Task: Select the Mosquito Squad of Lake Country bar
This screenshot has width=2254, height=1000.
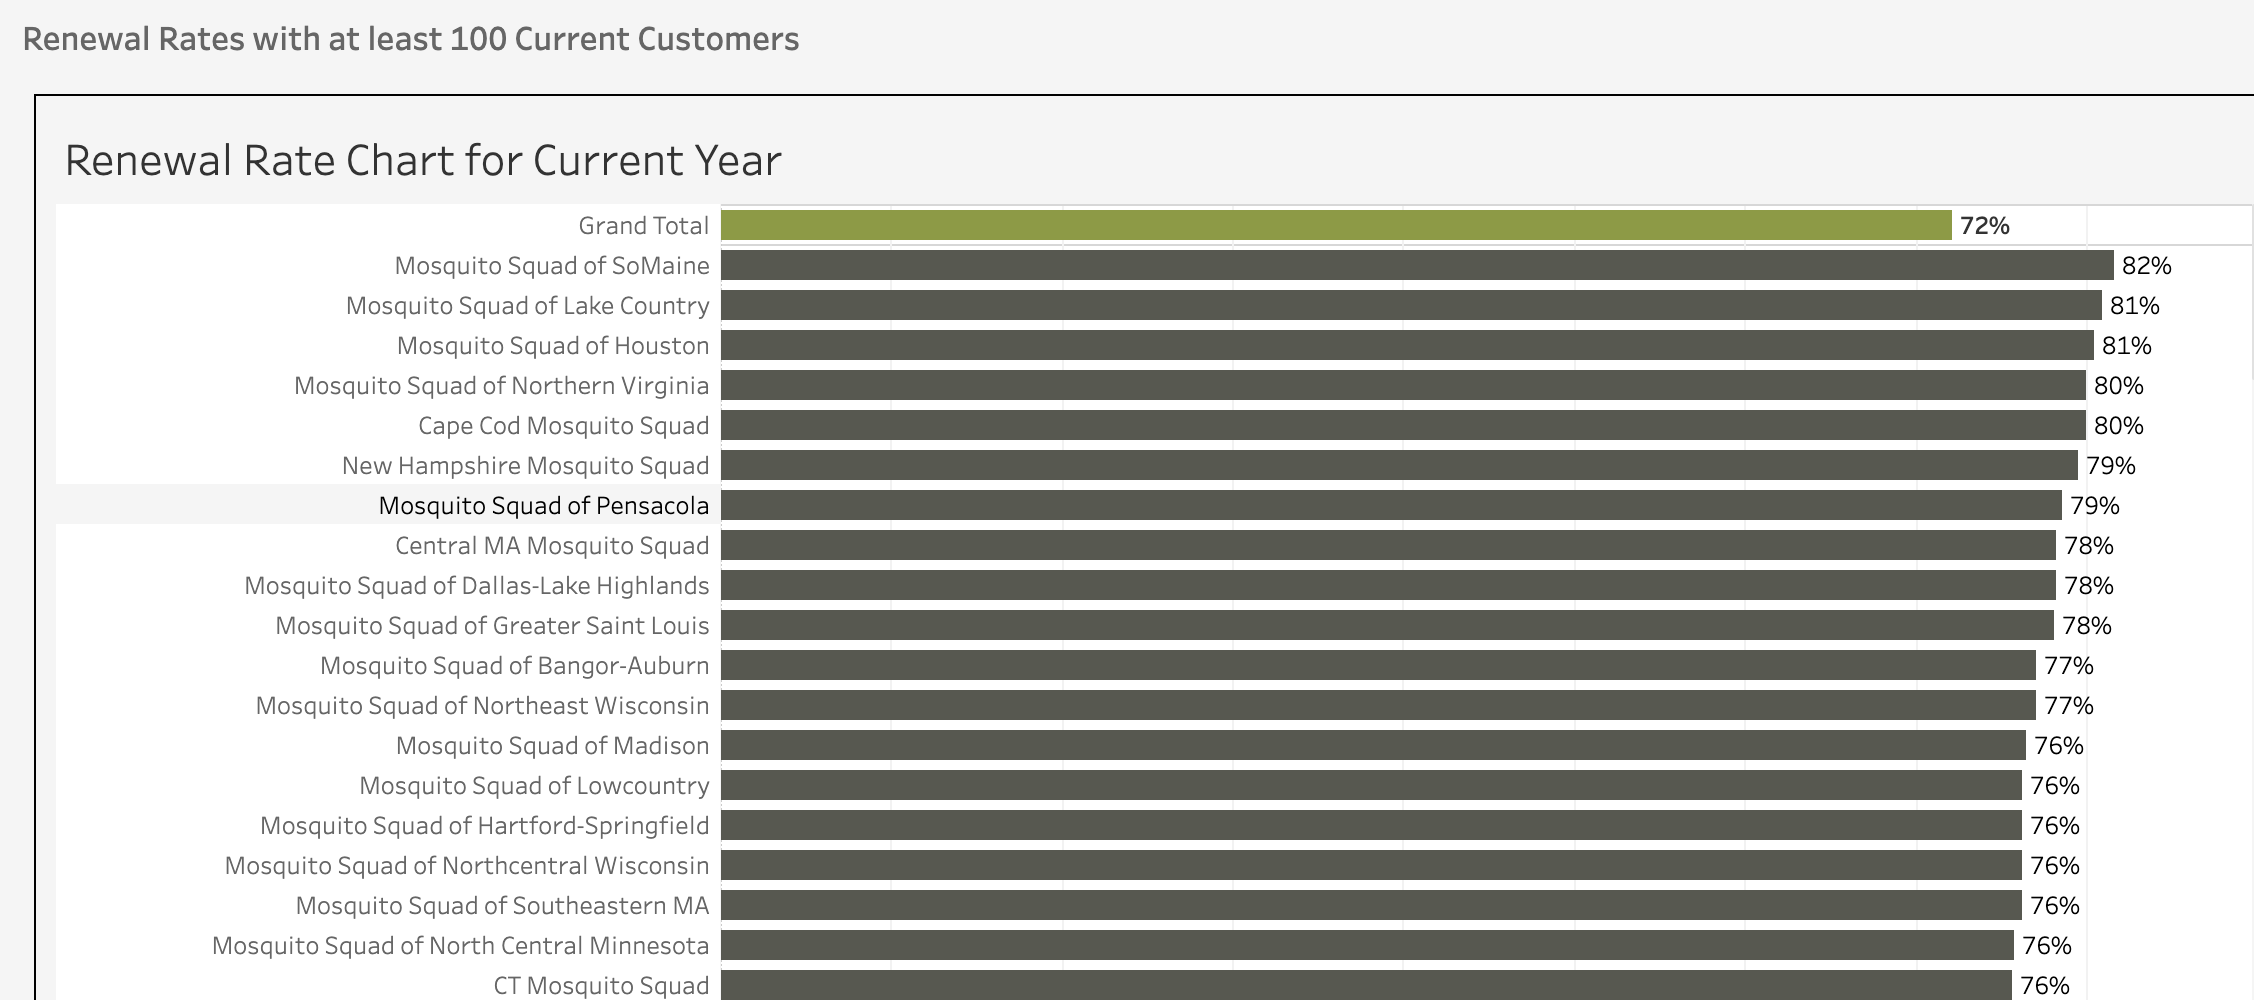Action: click(x=1410, y=305)
